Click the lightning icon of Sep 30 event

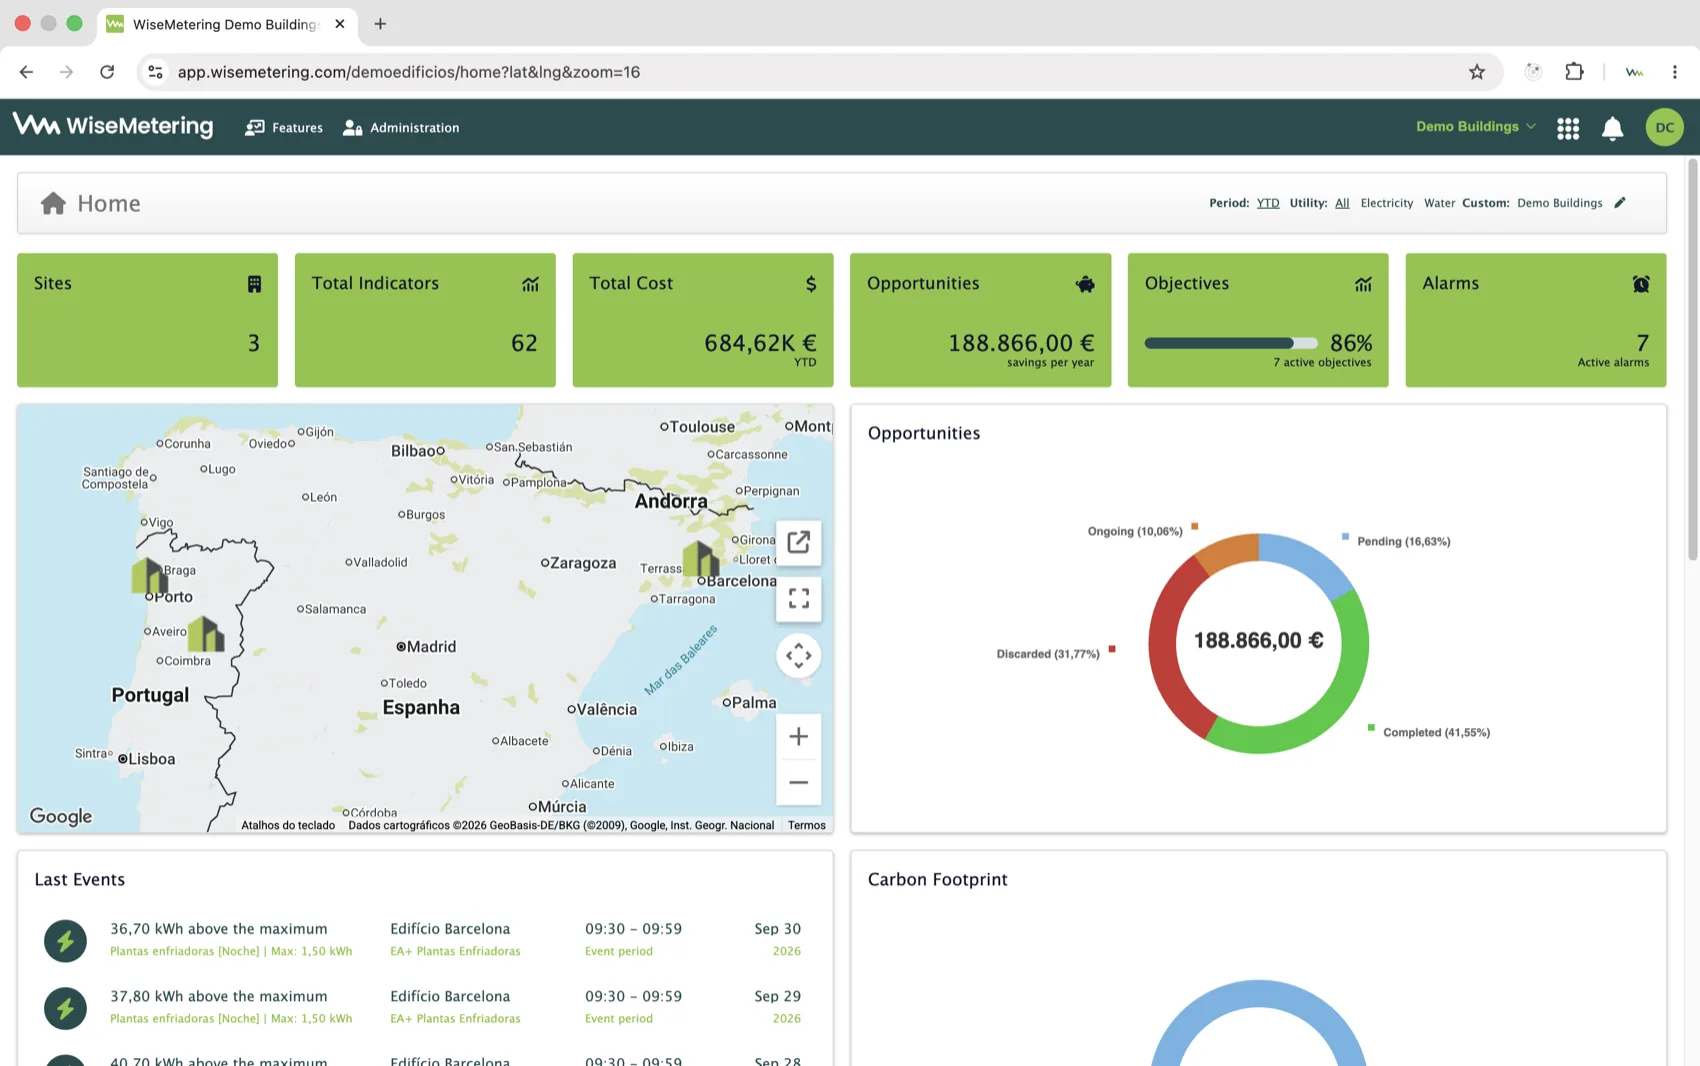pyautogui.click(x=65, y=941)
